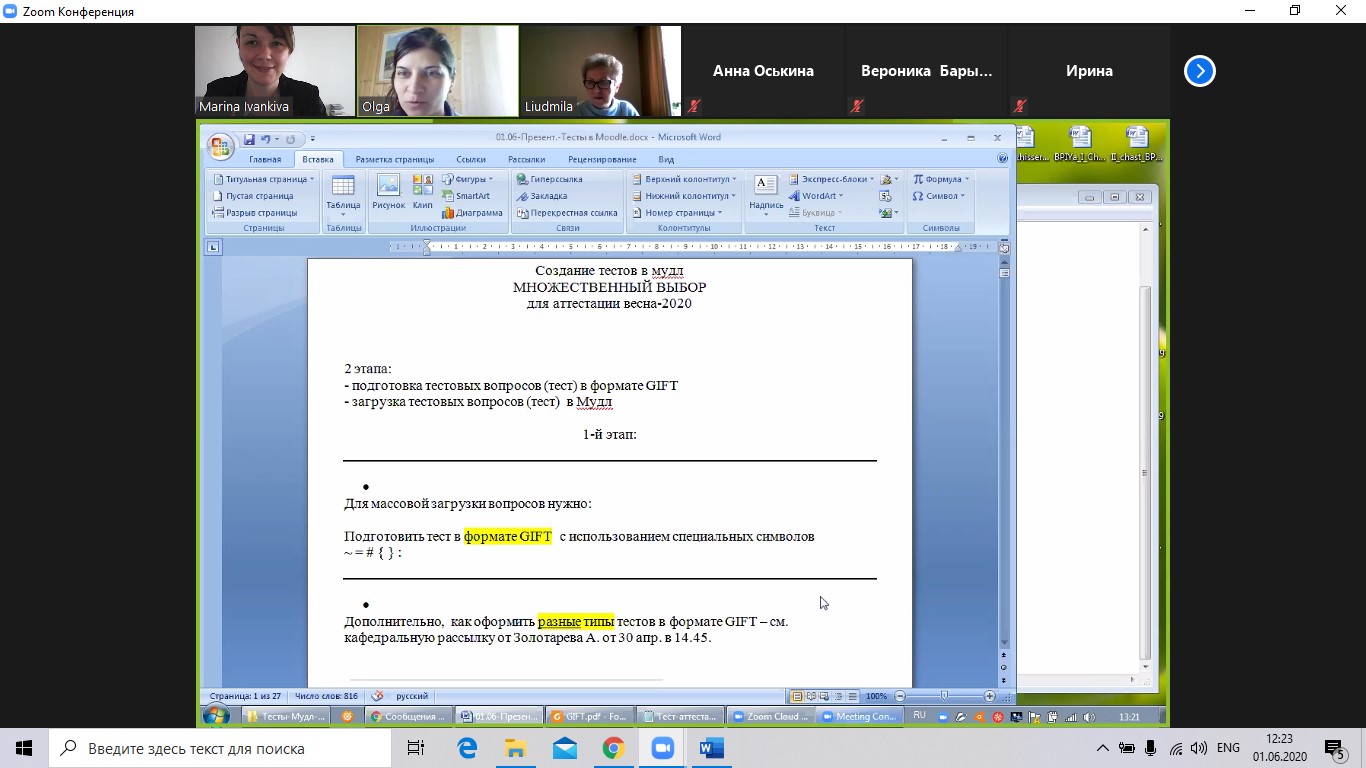Insert a table via Таблица button
The width and height of the screenshot is (1366, 768).
point(343,196)
